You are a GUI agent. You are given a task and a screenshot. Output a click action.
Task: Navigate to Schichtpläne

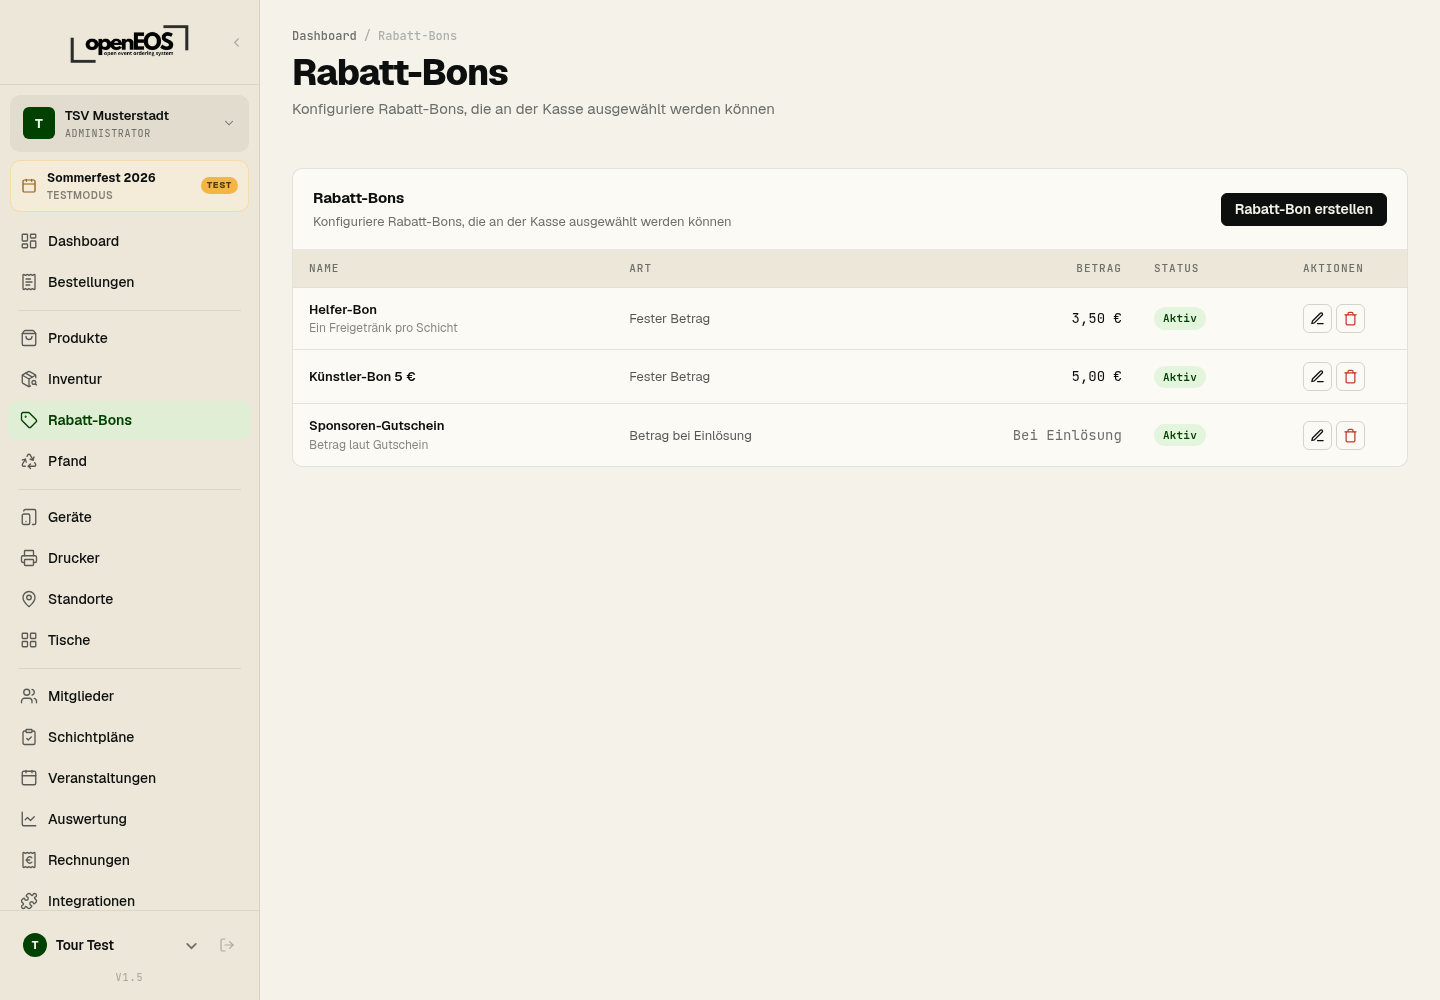129,737
